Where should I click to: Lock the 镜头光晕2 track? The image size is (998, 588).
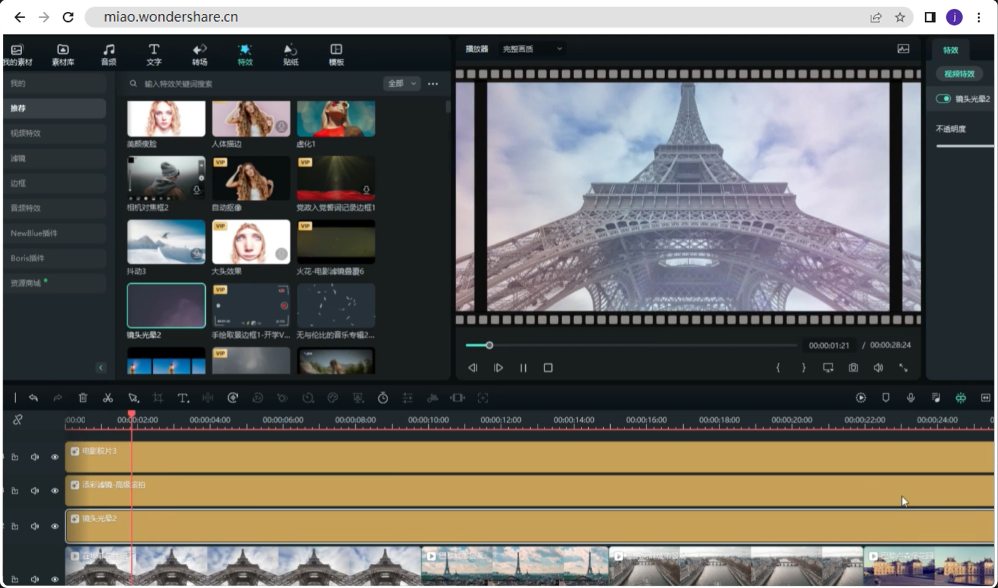tap(15, 526)
